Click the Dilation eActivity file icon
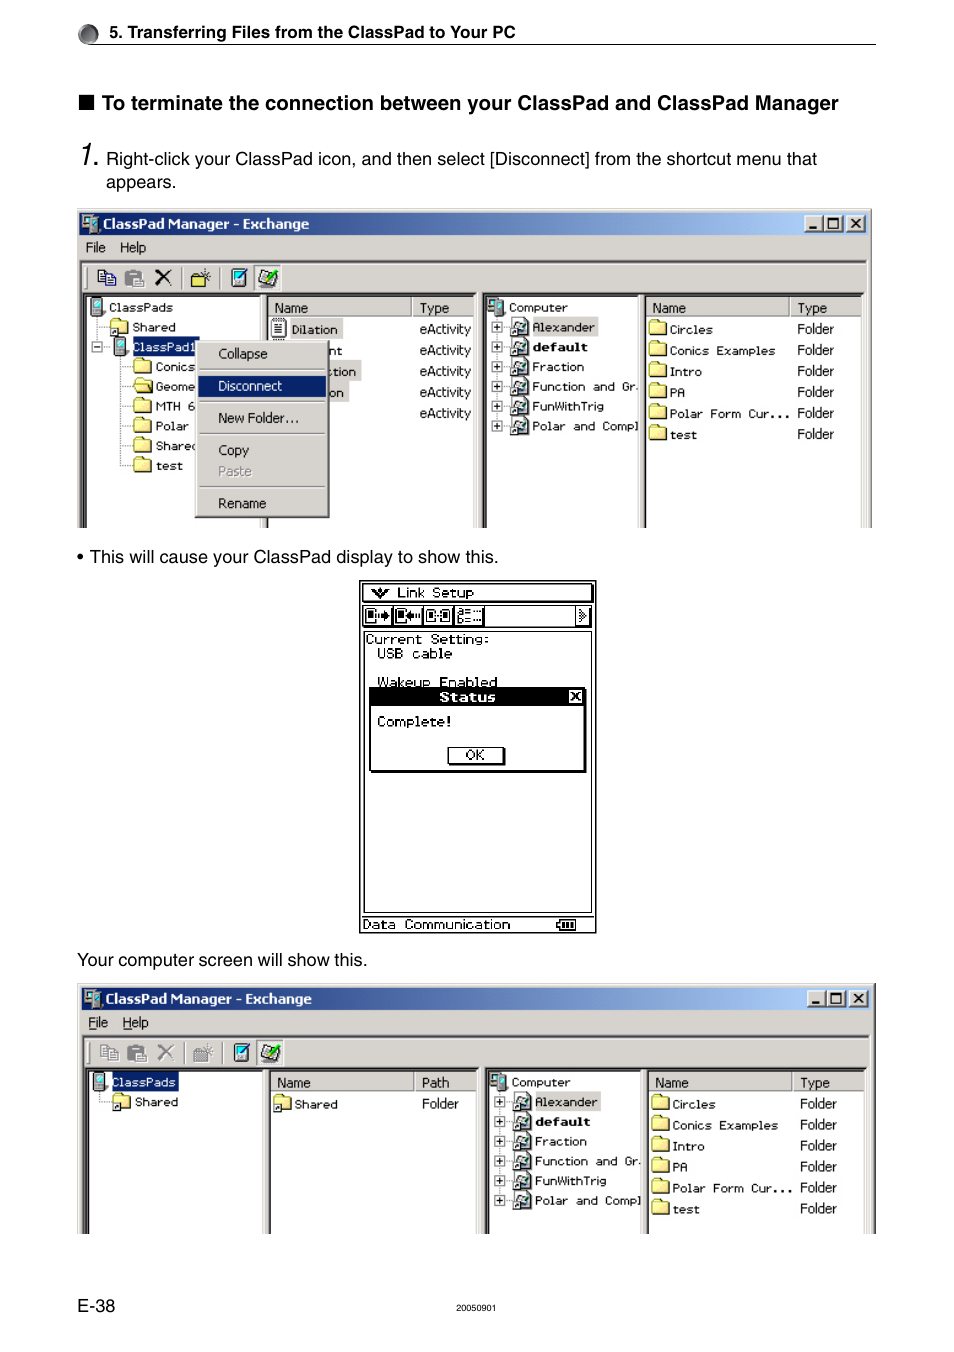Viewport: 954px width, 1352px height. (279, 328)
